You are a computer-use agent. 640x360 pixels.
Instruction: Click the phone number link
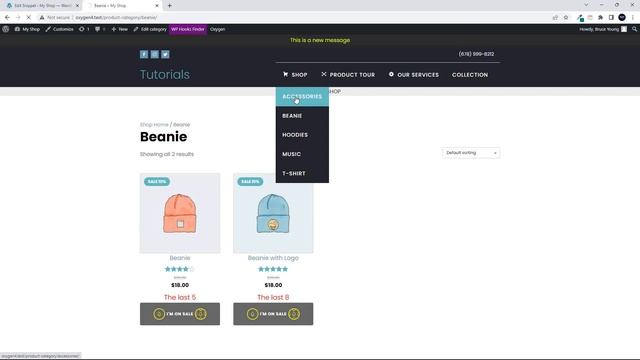pos(476,54)
